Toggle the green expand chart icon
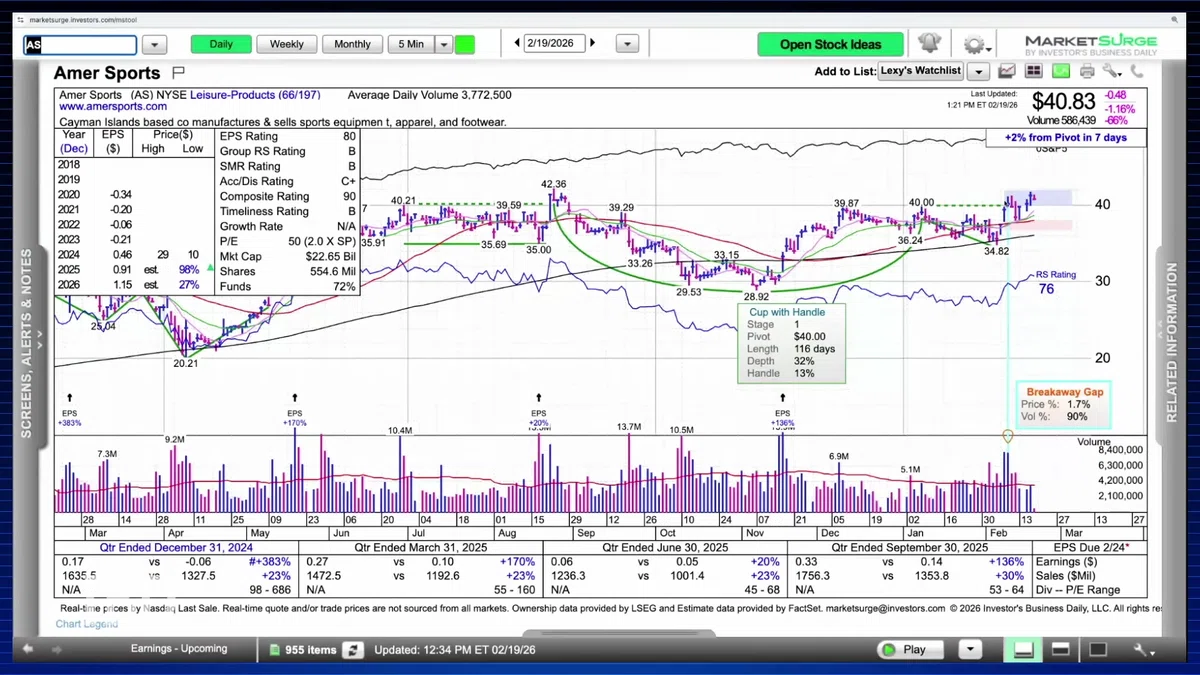This screenshot has height=675, width=1200. pos(1060,72)
